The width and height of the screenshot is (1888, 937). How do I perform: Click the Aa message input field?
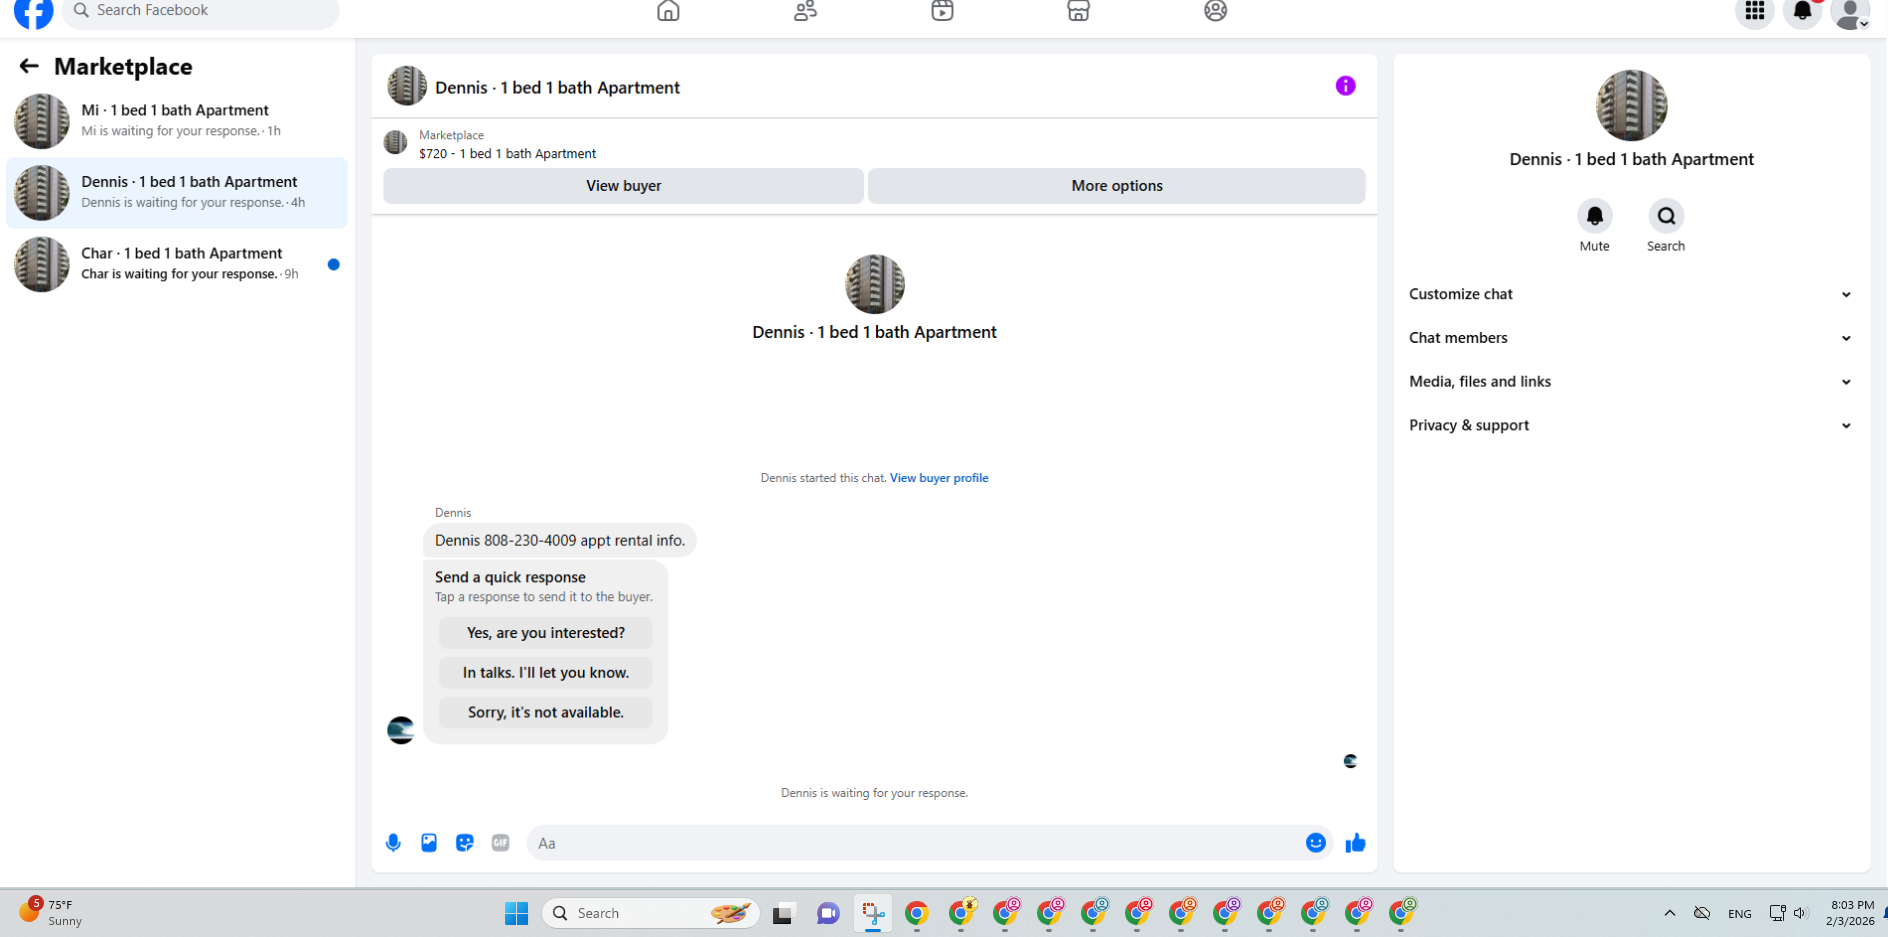[913, 843]
